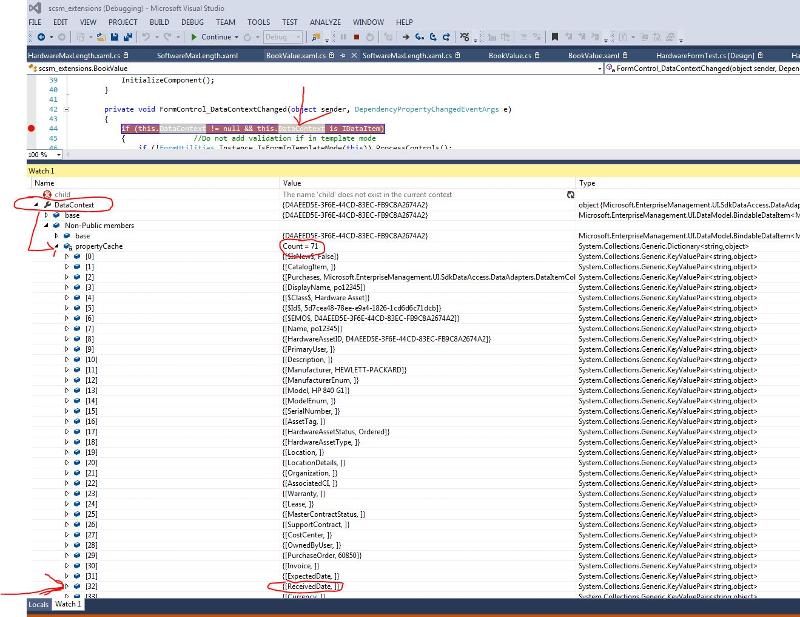
Task: Collapse the propertyCache node
Action: click(57, 246)
